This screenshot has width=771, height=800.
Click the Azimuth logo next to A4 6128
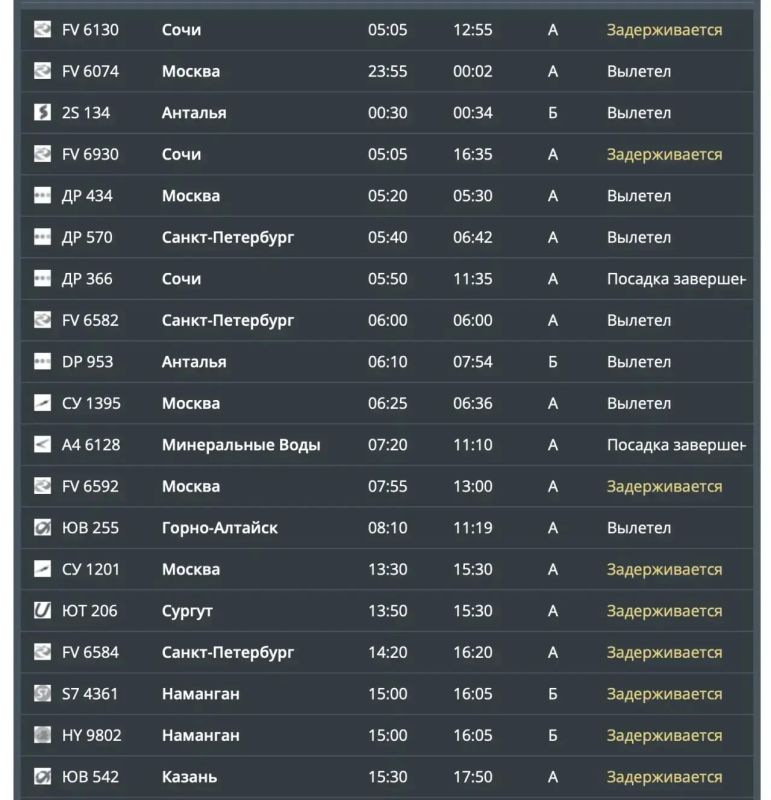[x=42, y=444]
